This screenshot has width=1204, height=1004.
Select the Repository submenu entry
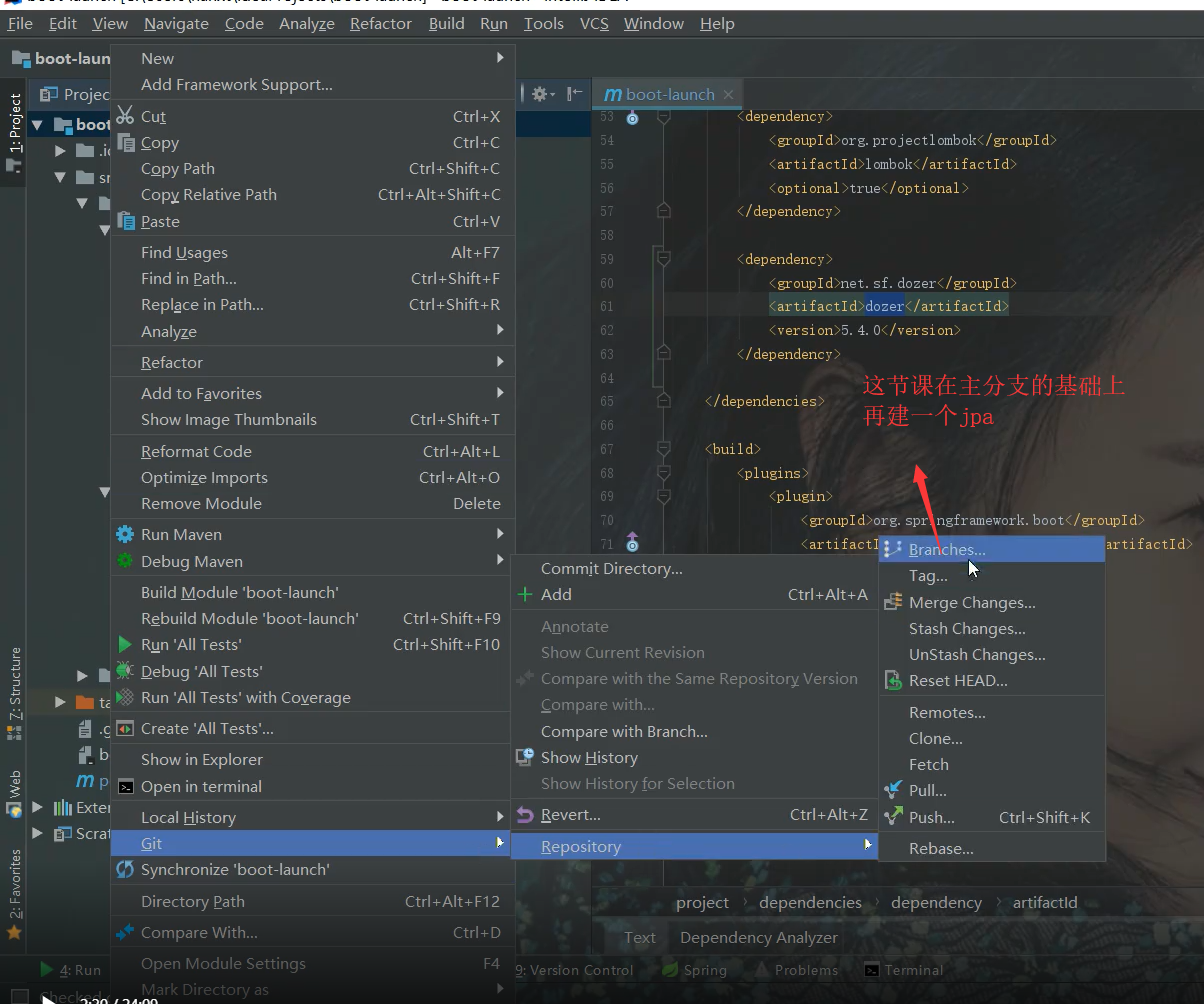click(x=694, y=846)
